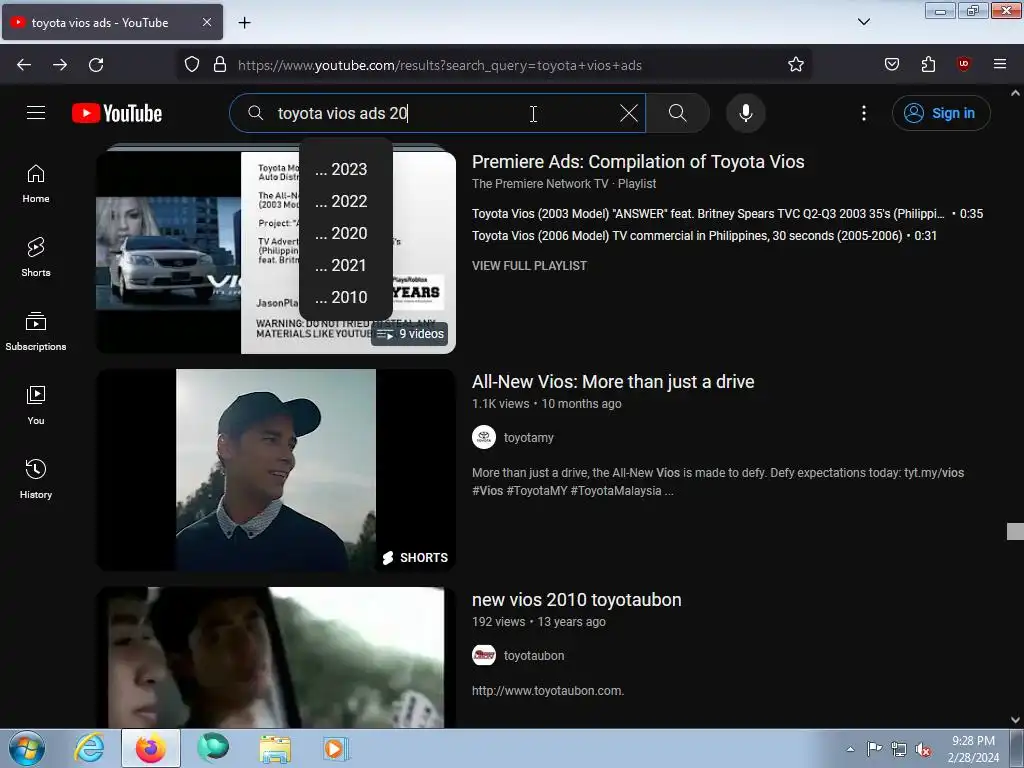Viewport: 1024px width, 768px height.
Task: Open Subscriptions from sidebar
Action: pyautogui.click(x=36, y=331)
